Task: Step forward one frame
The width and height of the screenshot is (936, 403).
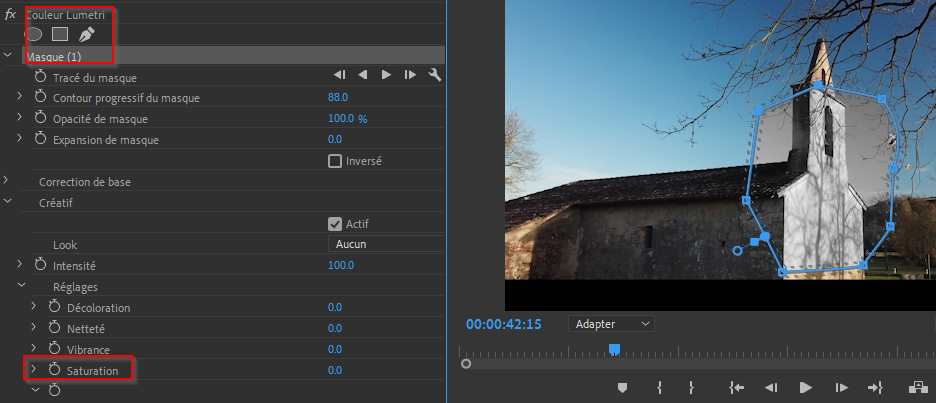Action: [841, 387]
